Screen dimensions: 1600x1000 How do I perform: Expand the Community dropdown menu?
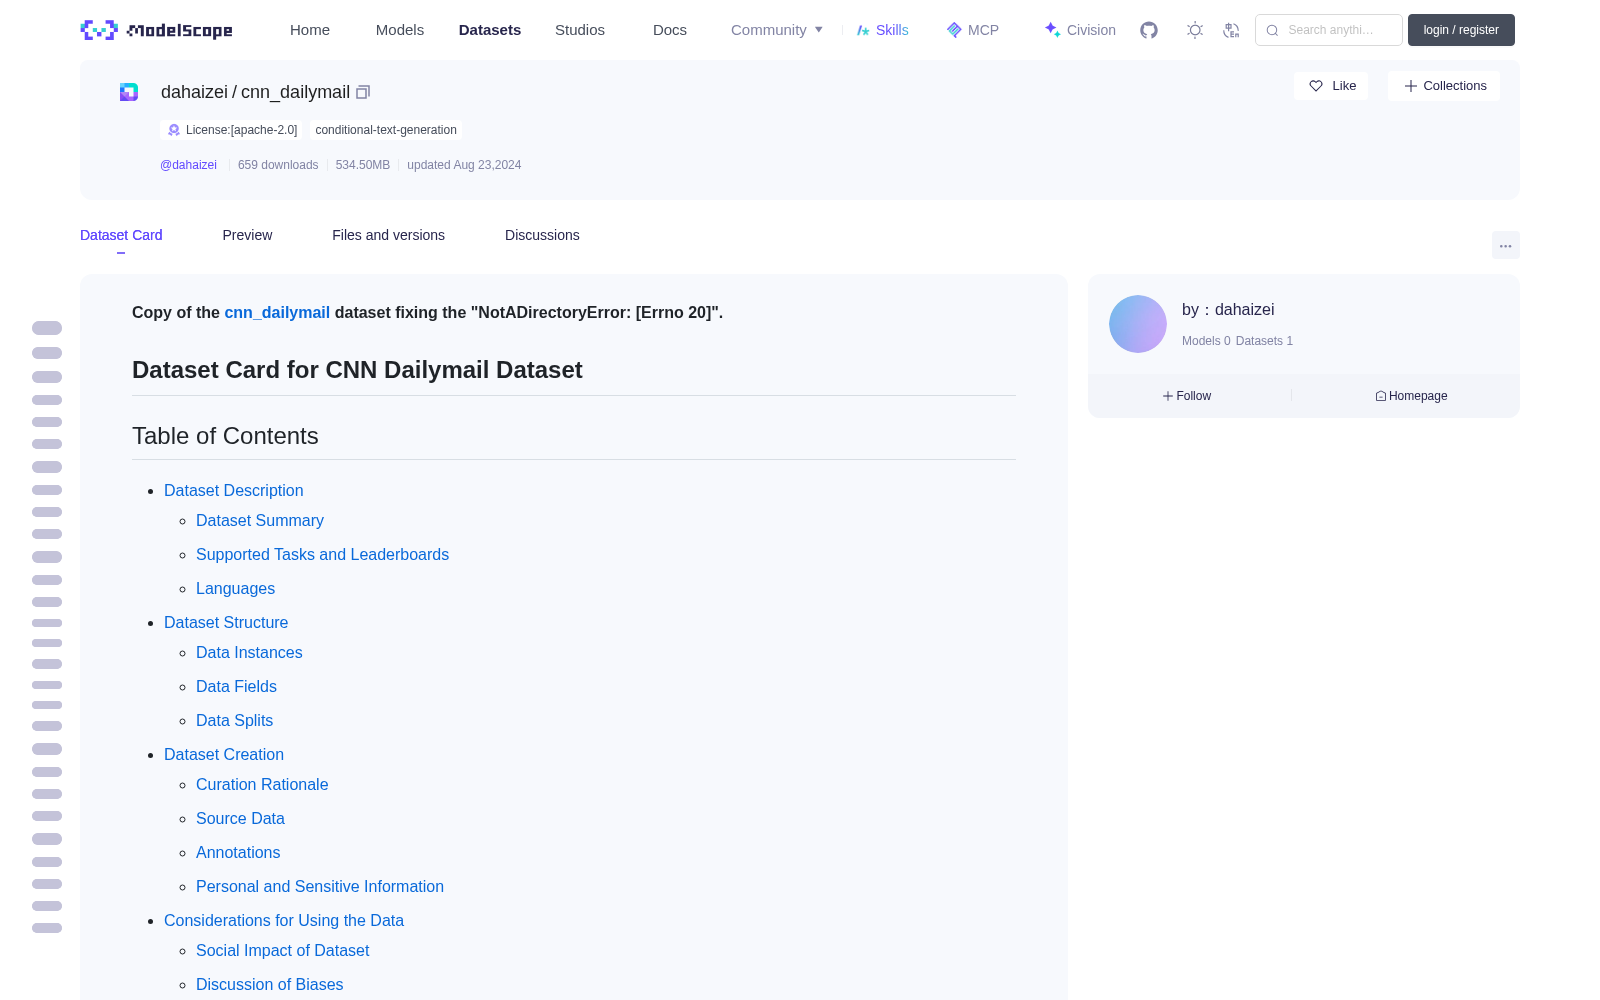777,30
